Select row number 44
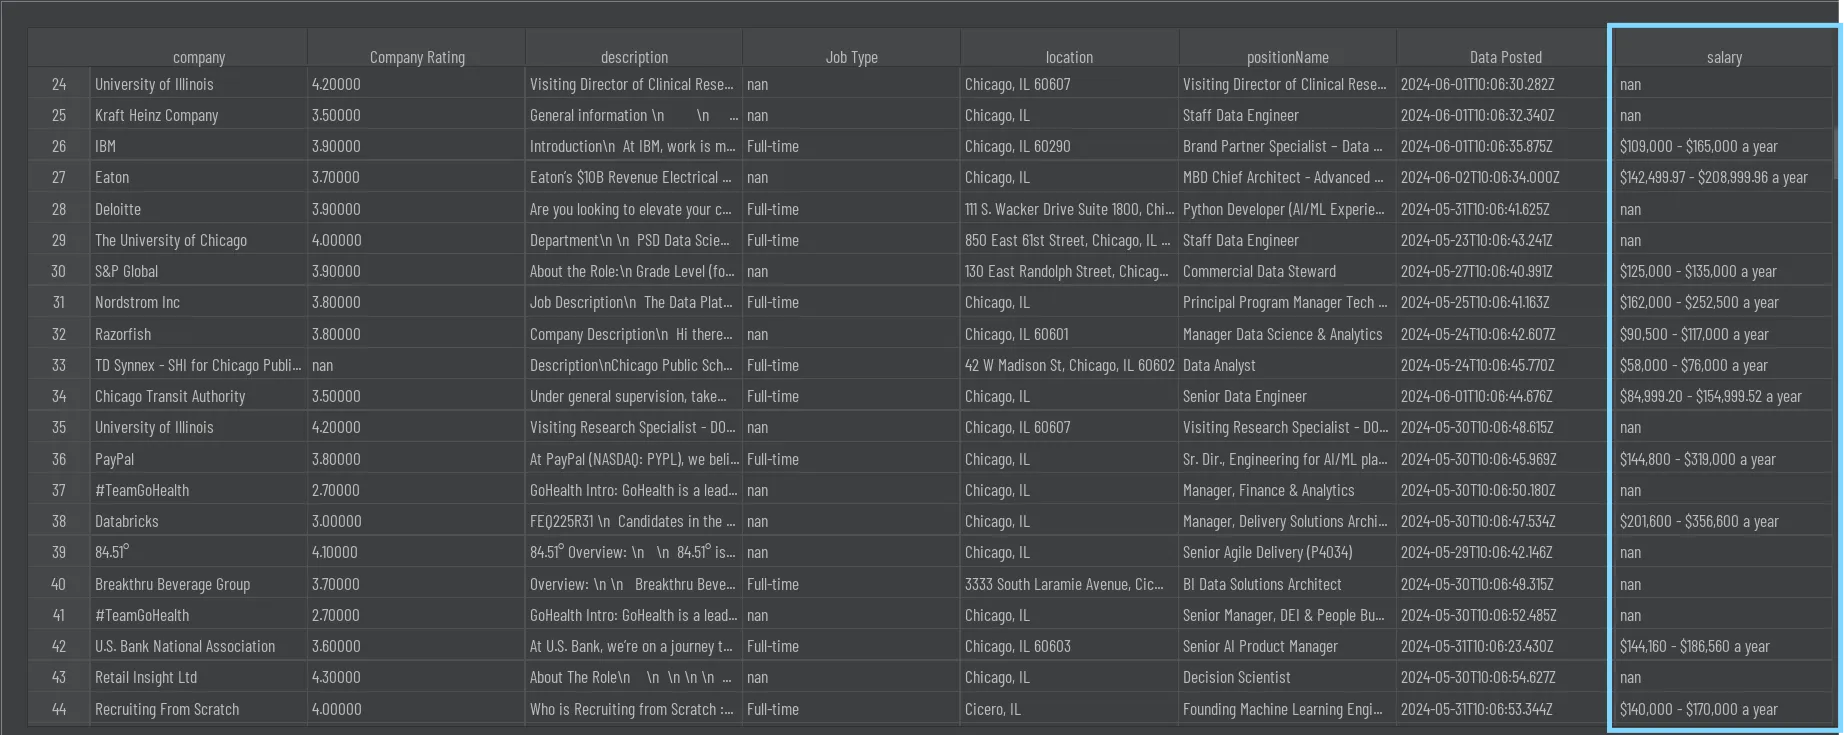 click(x=59, y=709)
